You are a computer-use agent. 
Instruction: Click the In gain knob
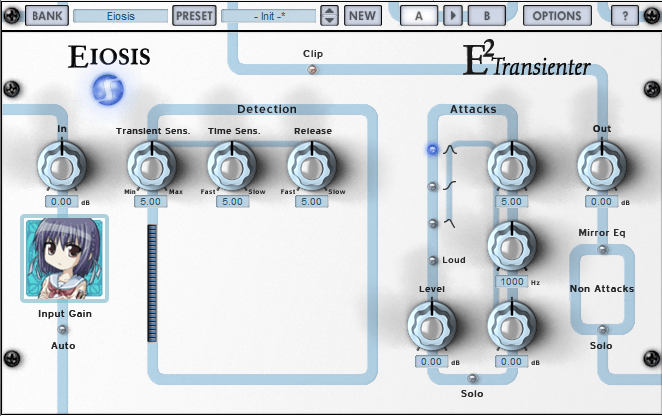tap(62, 166)
